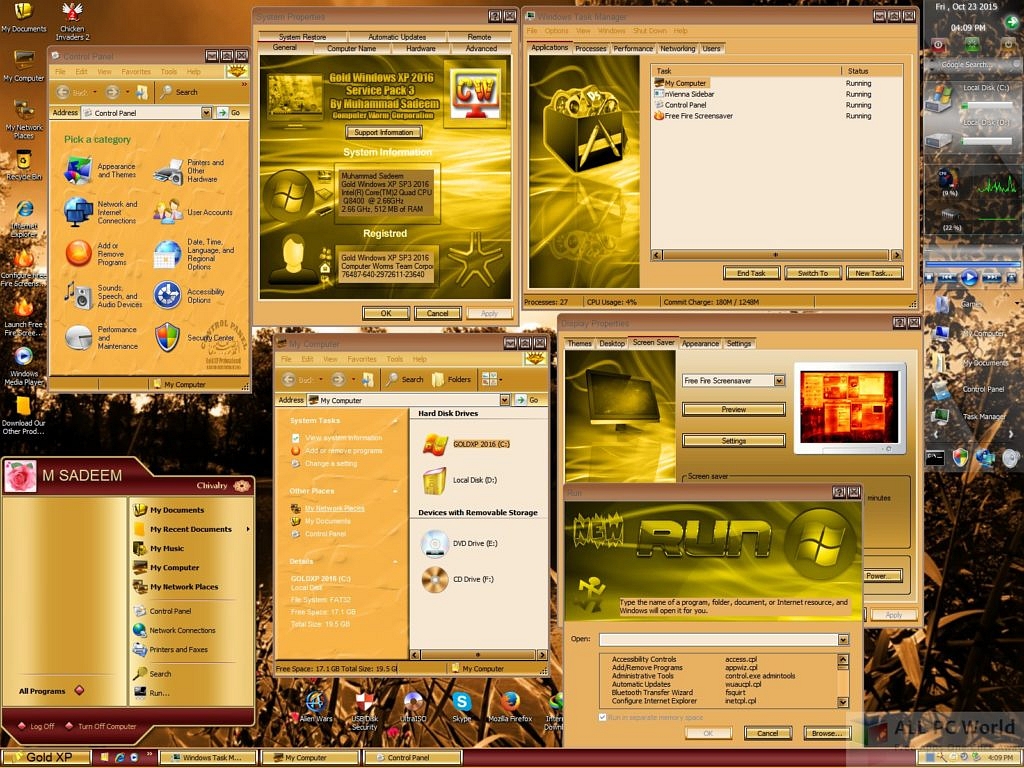Click the Task Manager horizontal scrollbar

pos(776,255)
